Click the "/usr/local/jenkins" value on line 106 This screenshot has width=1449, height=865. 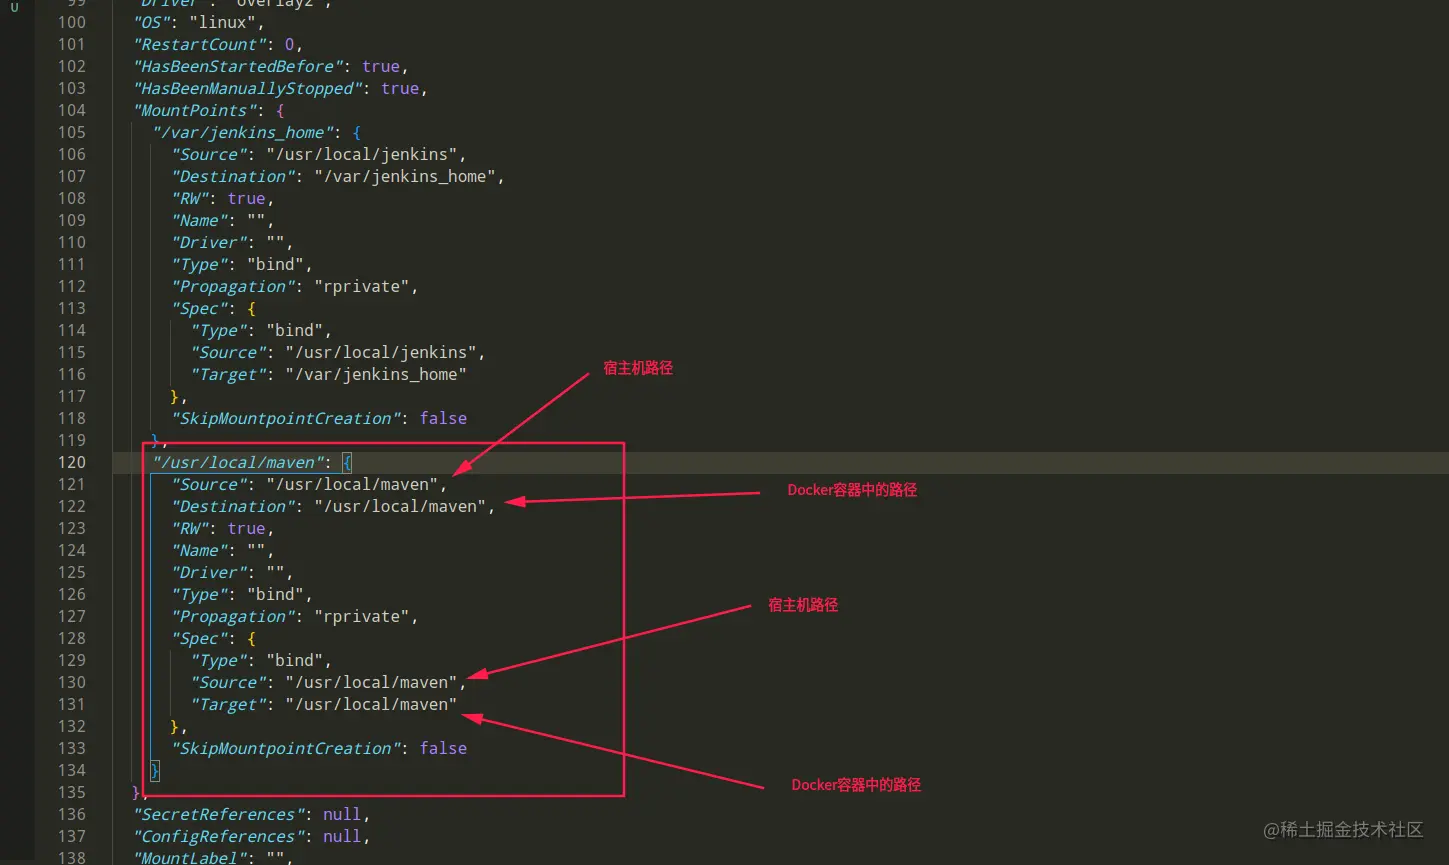click(x=361, y=154)
